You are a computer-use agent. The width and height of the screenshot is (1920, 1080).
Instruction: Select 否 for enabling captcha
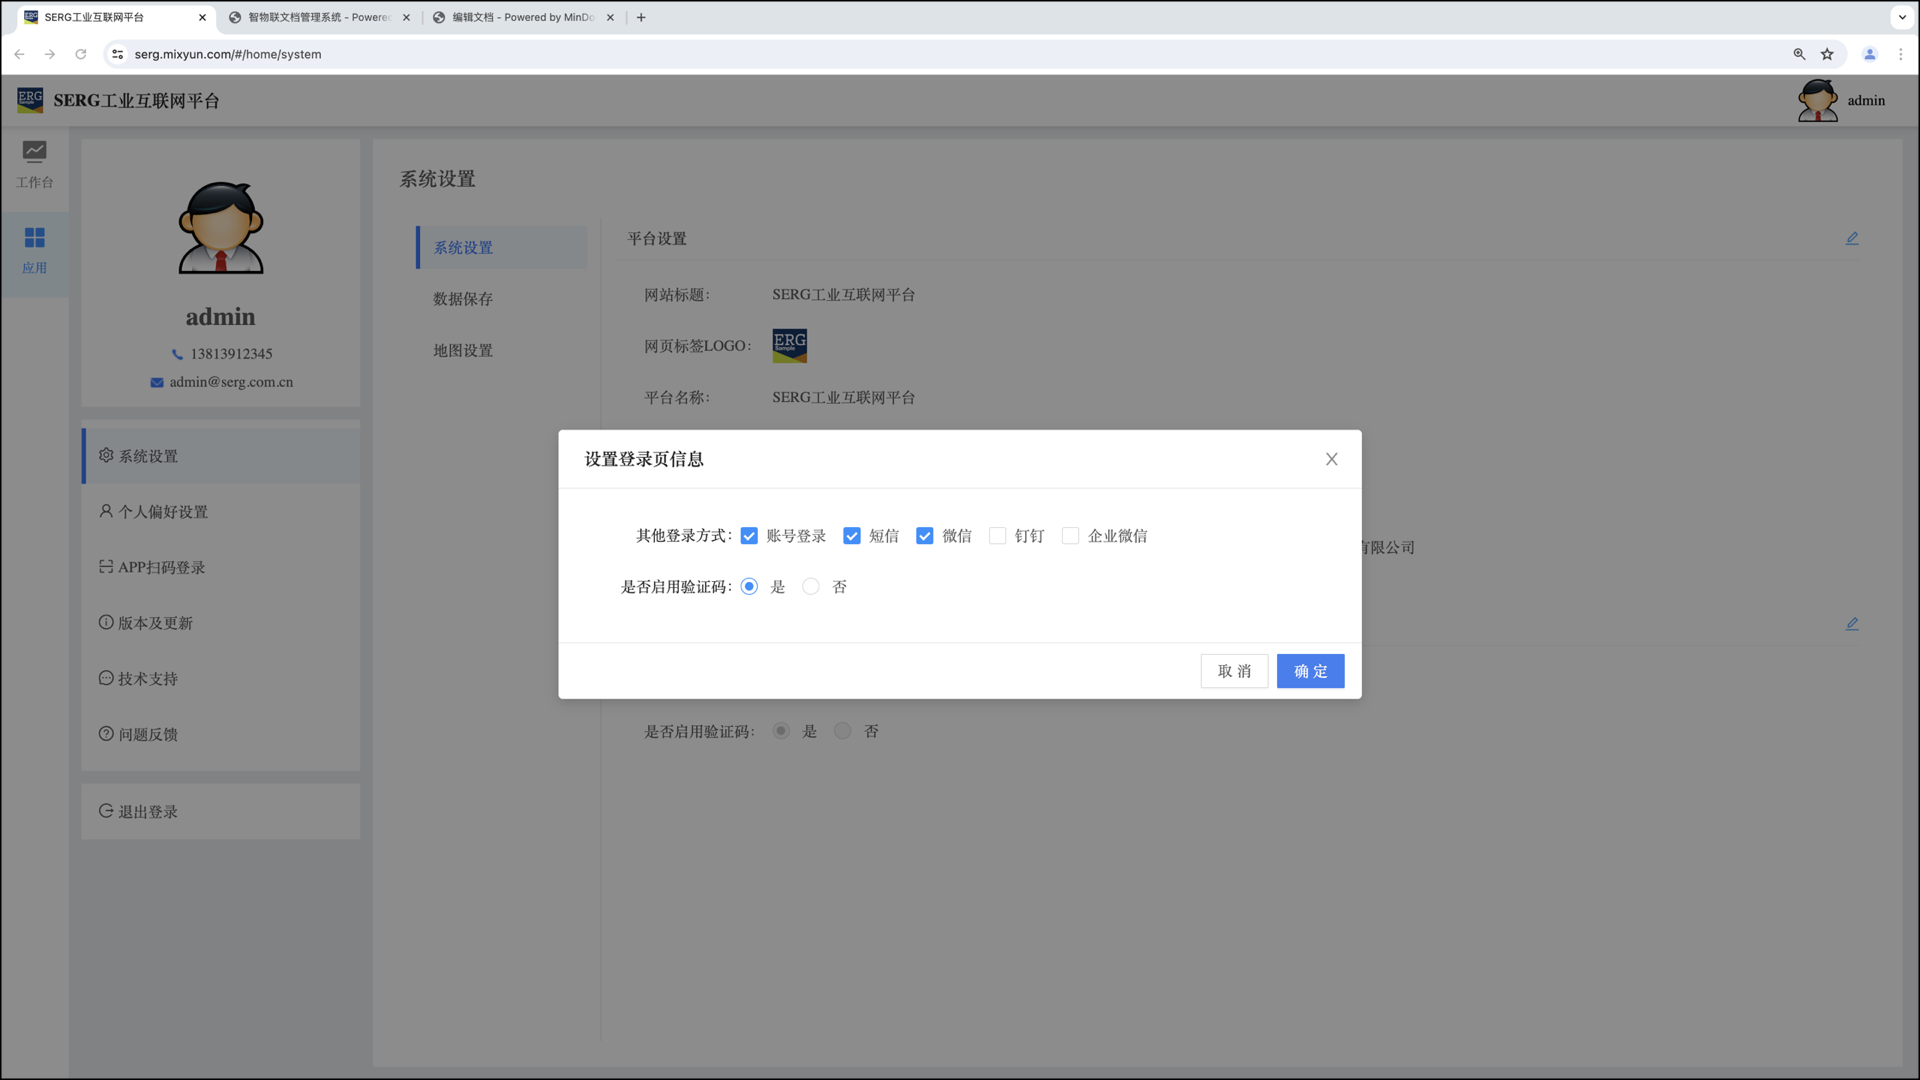coord(811,587)
